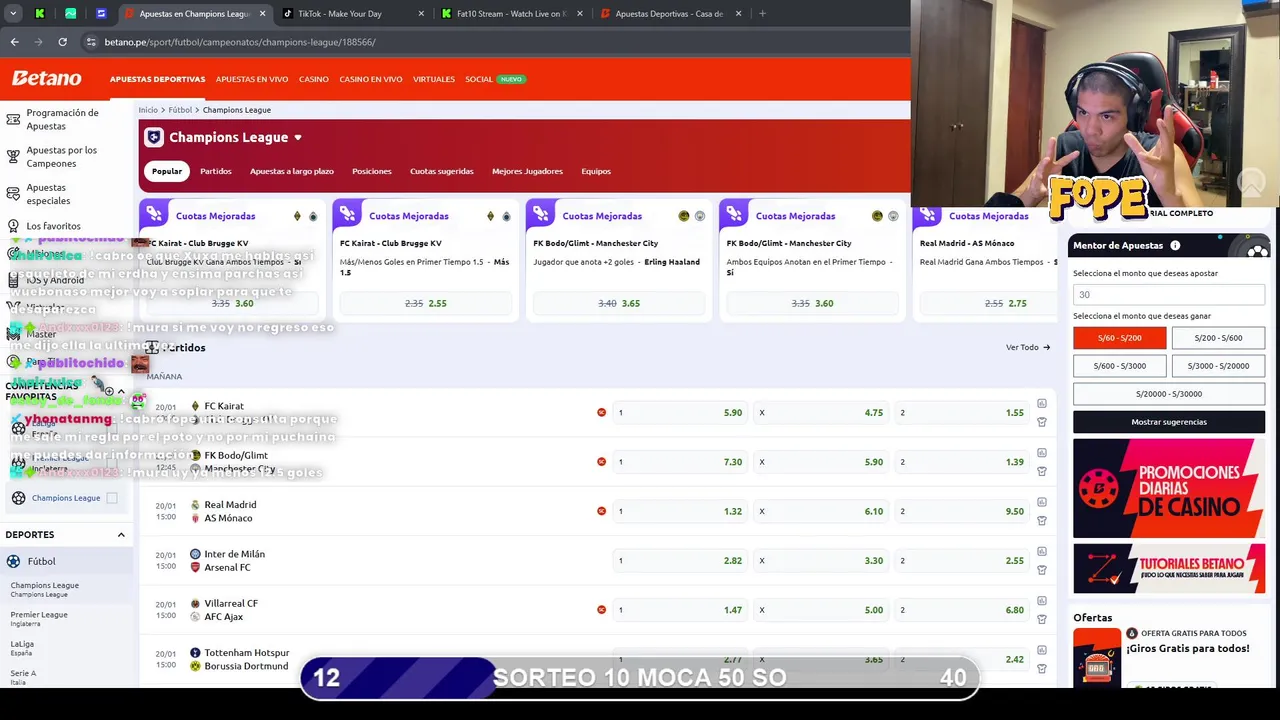1280x720 pixels.
Task: Switch to the Partidos tab
Action: 215,171
